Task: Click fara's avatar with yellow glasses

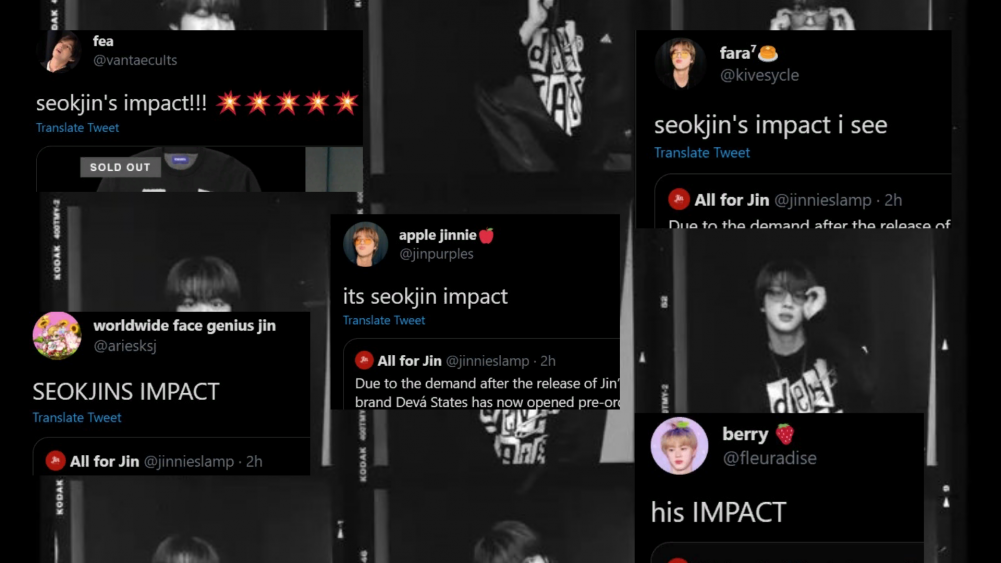Action: pos(681,63)
